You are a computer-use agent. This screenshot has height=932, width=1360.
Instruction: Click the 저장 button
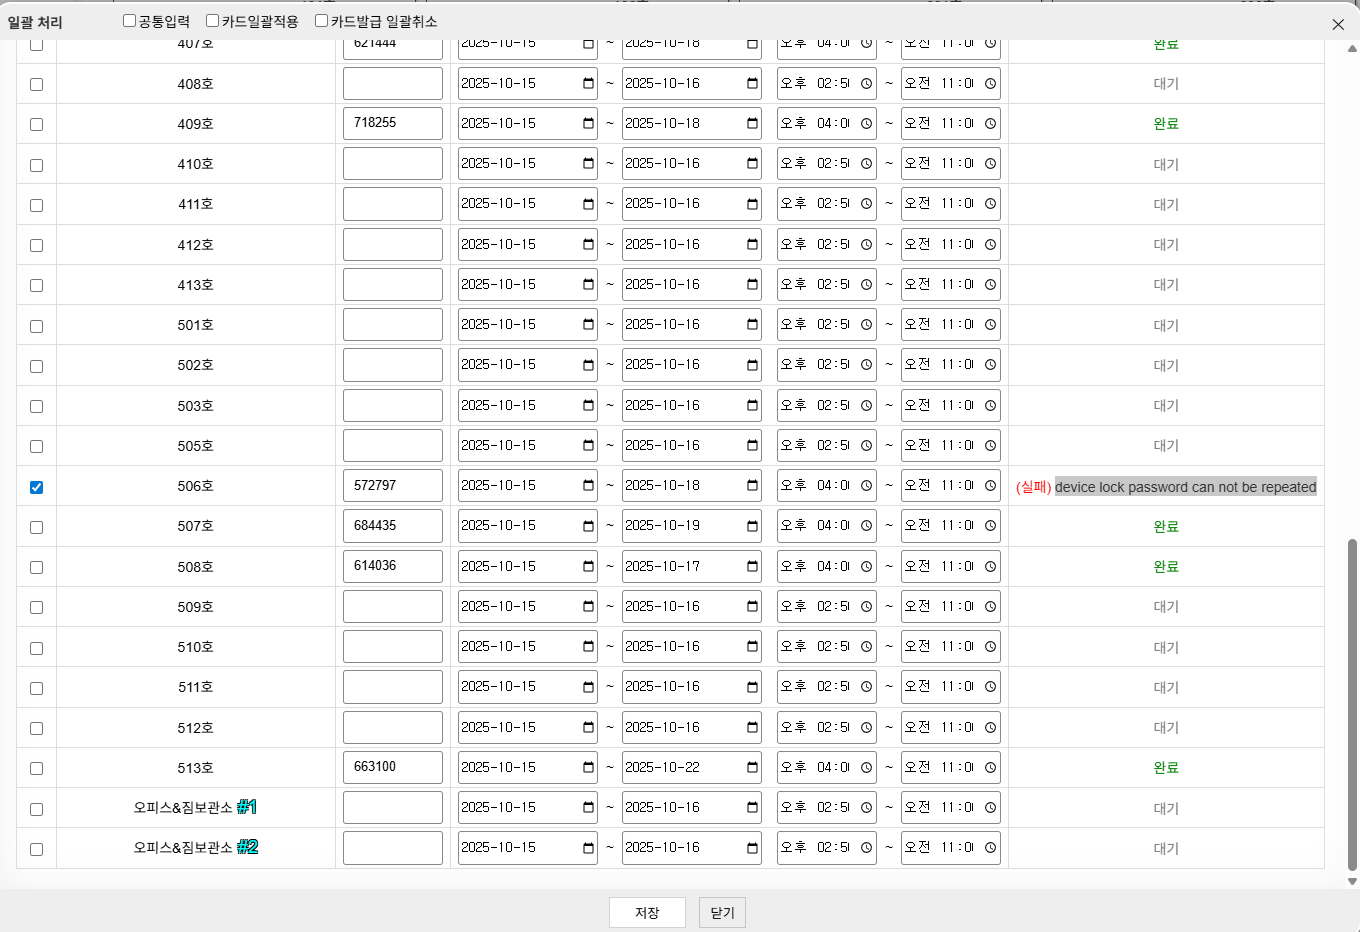coord(647,912)
